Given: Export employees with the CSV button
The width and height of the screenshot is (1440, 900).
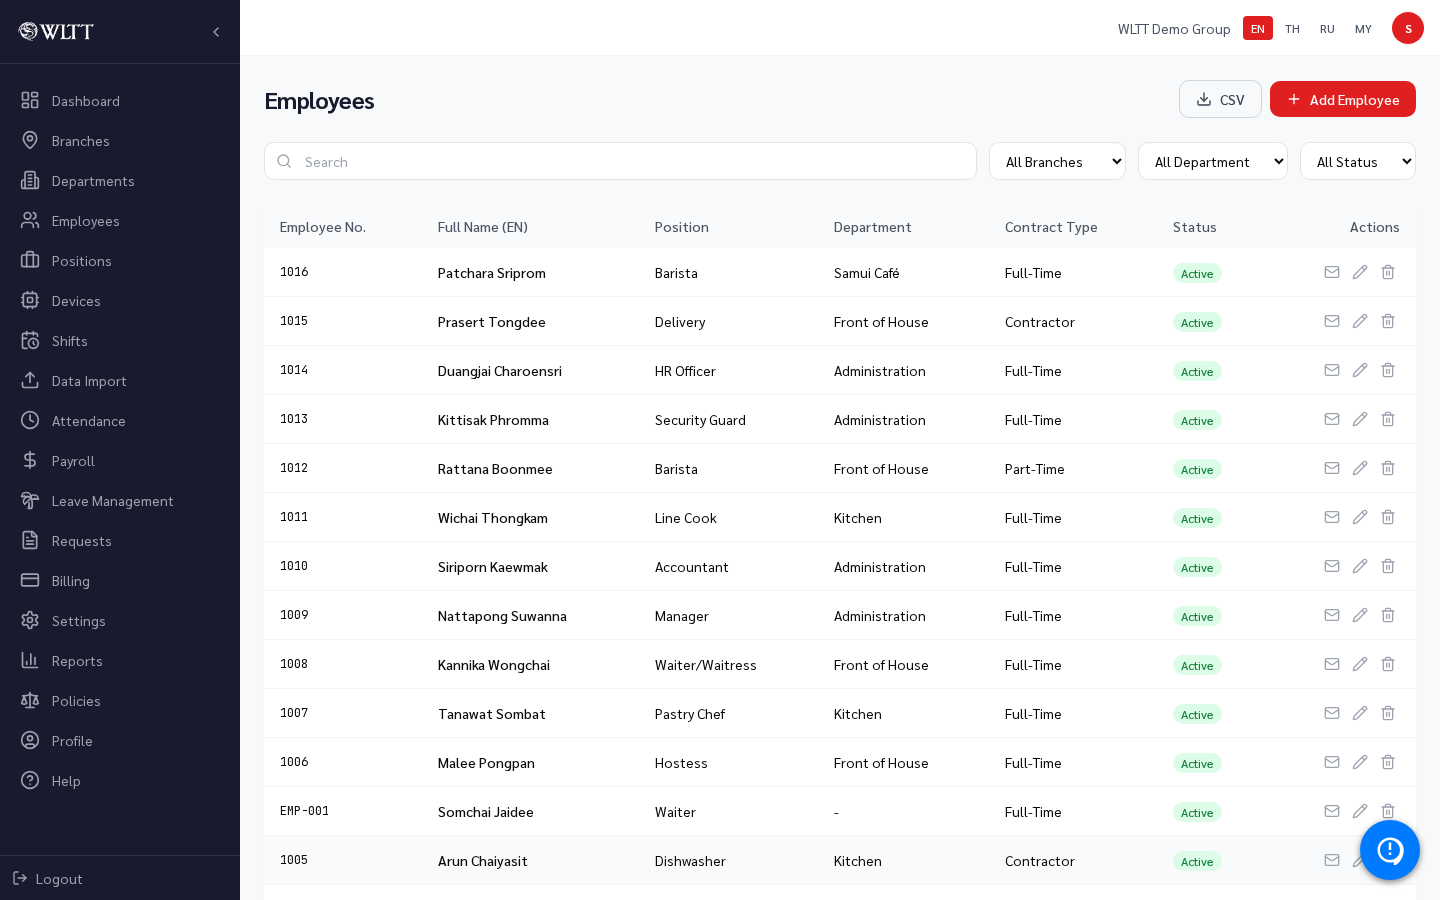Looking at the screenshot, I should 1220,99.
